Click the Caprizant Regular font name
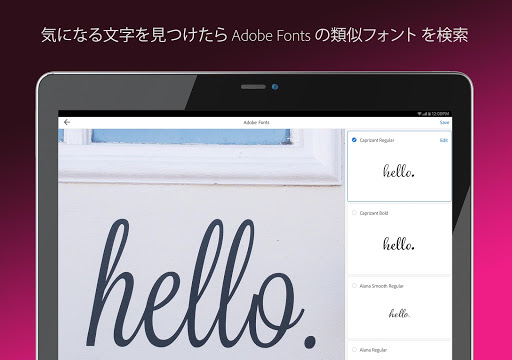Image resolution: width=512 pixels, height=360 pixels. pos(377,140)
